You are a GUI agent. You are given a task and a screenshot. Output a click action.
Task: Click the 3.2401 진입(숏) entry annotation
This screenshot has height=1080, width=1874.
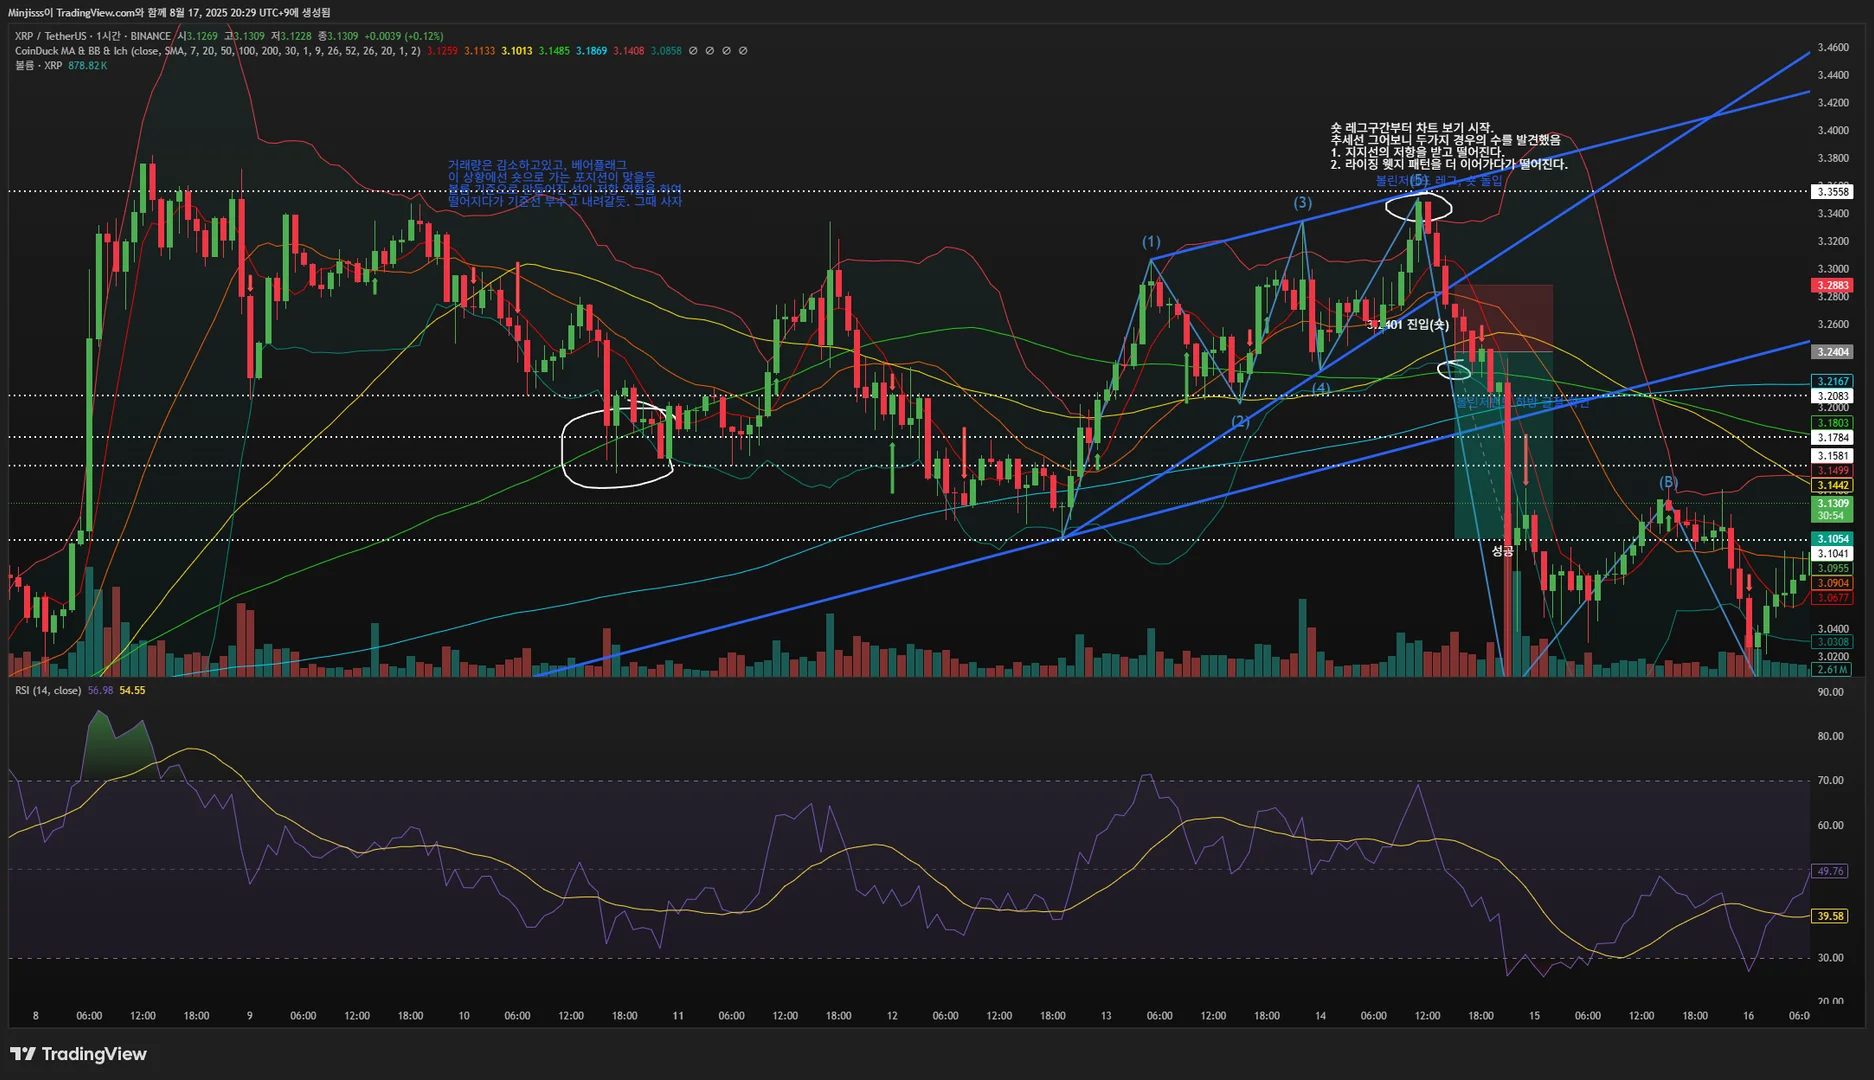(1408, 325)
